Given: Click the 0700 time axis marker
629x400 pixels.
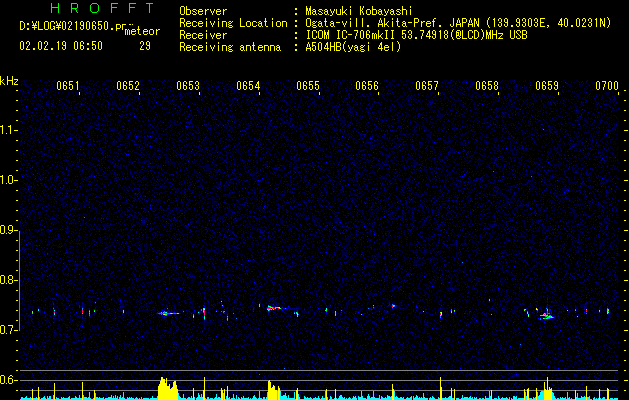Looking at the screenshot, I should [607, 86].
